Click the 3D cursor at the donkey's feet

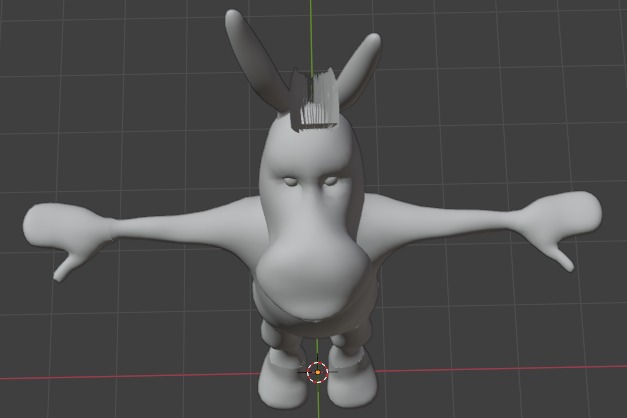tap(317, 372)
